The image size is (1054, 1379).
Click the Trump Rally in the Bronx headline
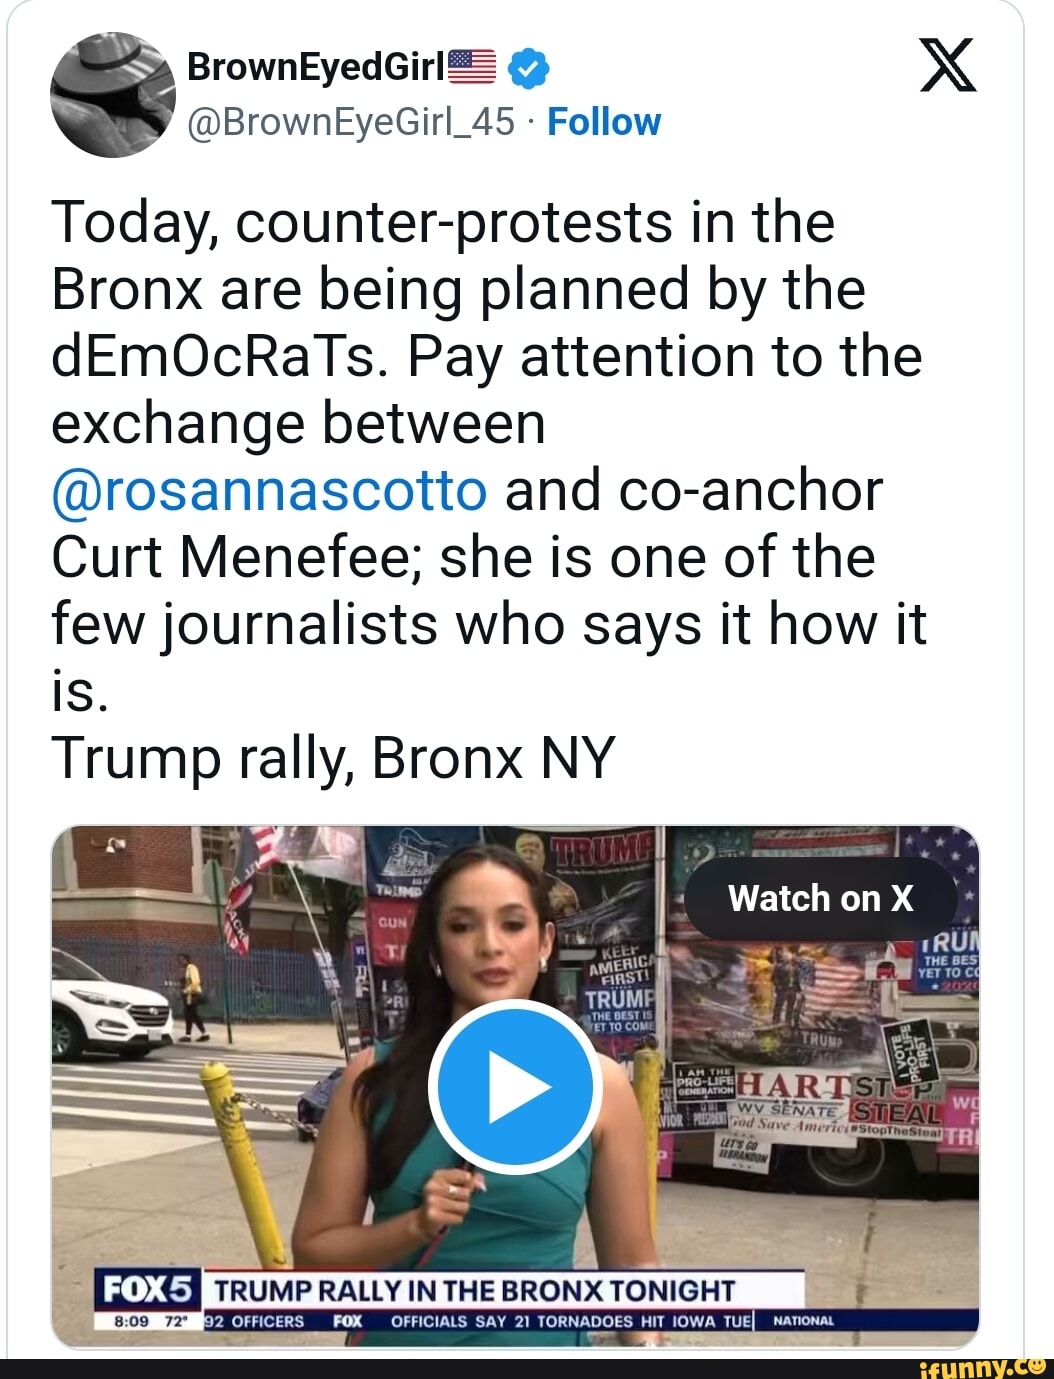474,1290
